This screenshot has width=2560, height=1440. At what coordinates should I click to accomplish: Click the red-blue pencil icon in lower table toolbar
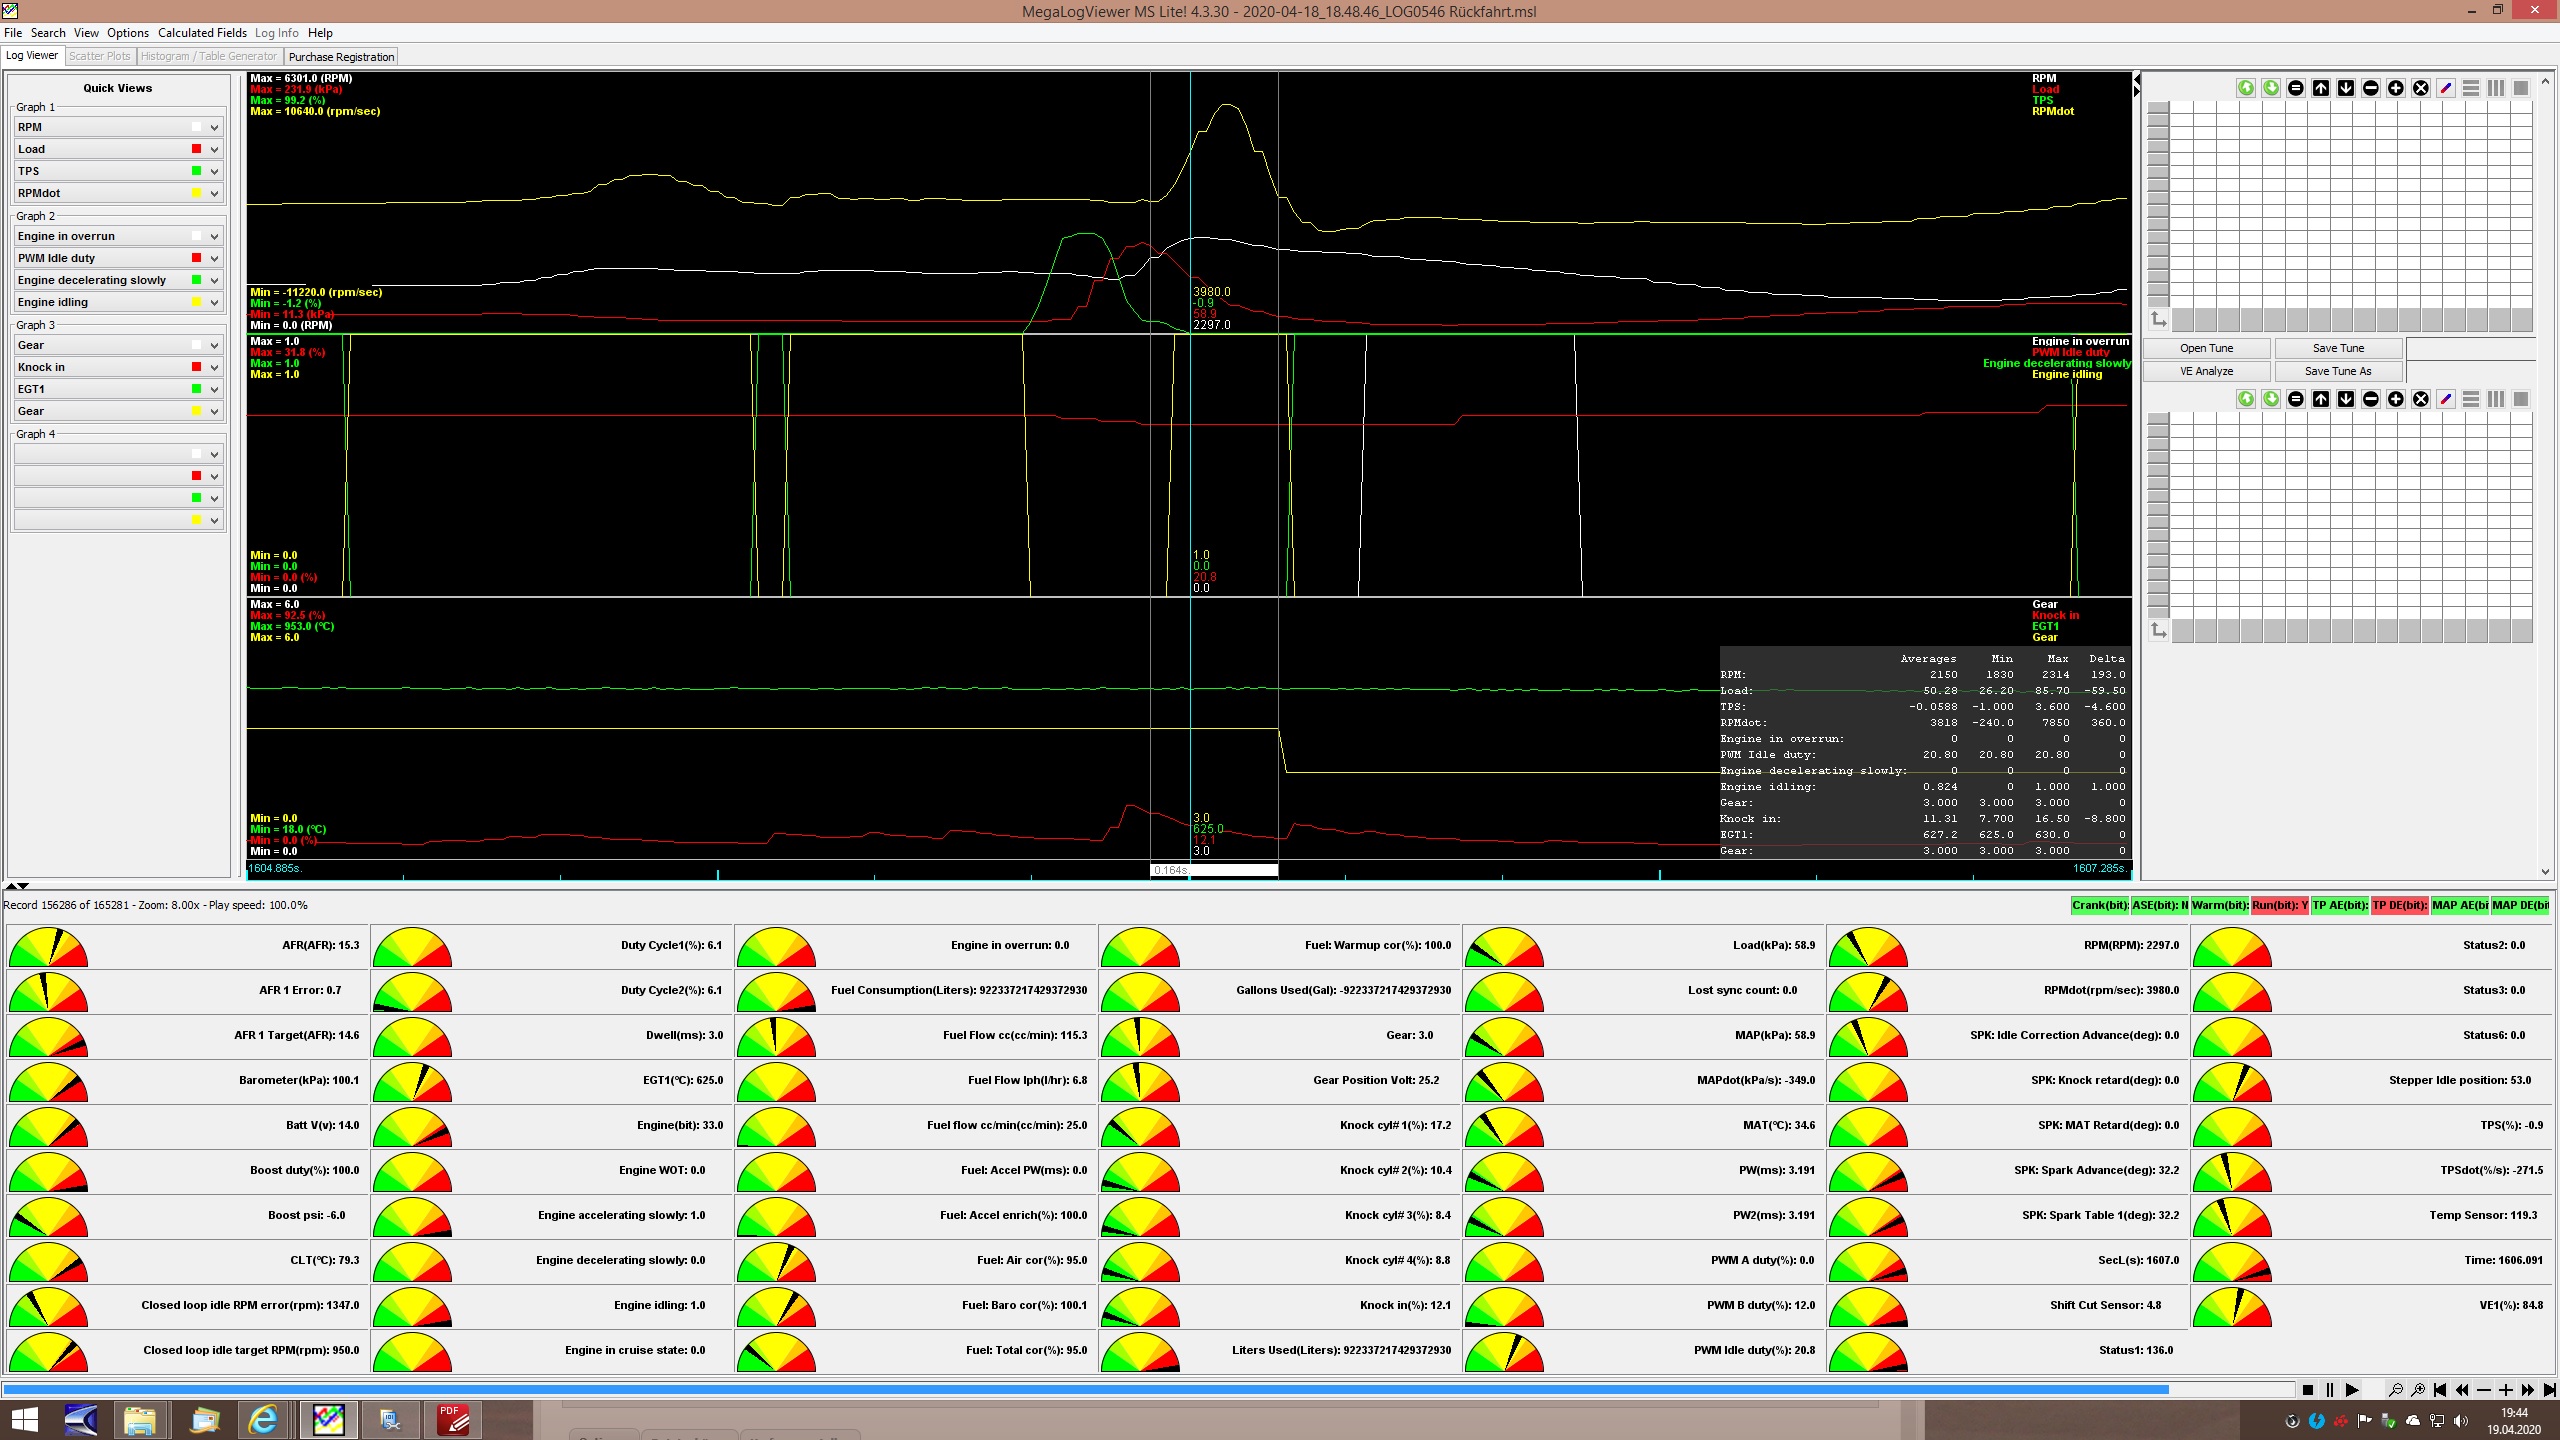pos(2446,399)
